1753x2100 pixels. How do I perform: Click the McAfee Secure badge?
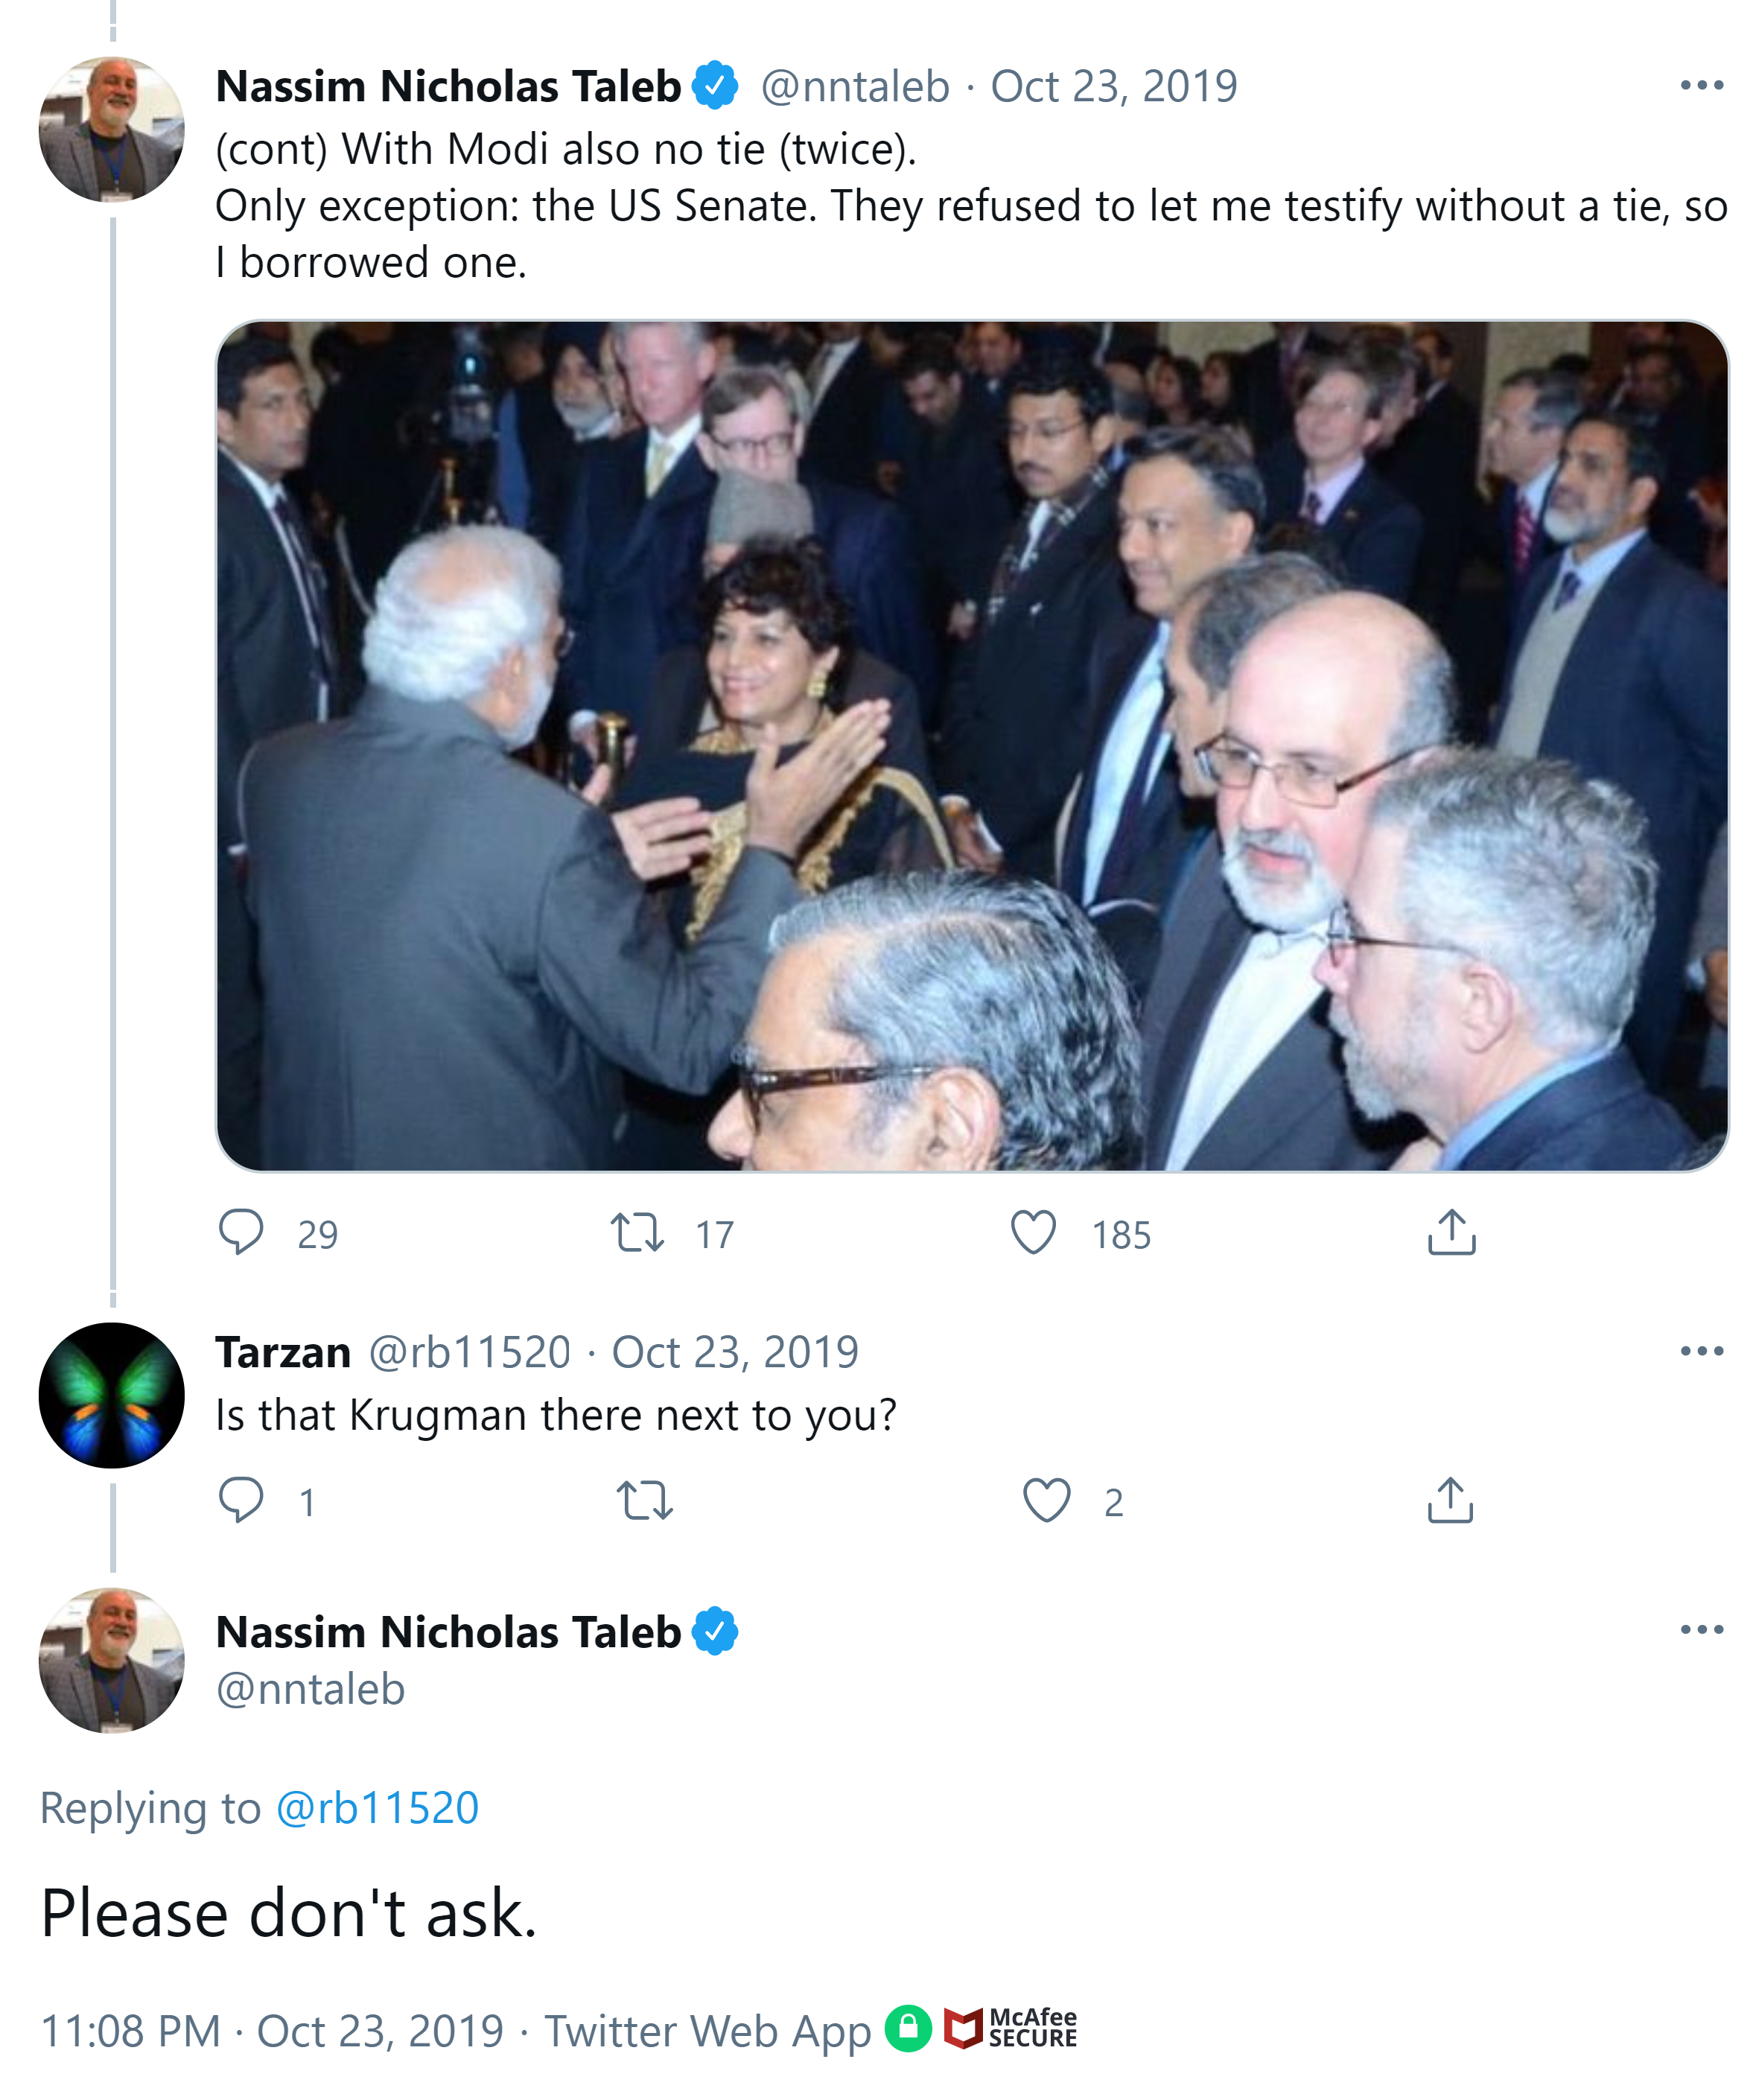pyautogui.click(x=1011, y=2029)
